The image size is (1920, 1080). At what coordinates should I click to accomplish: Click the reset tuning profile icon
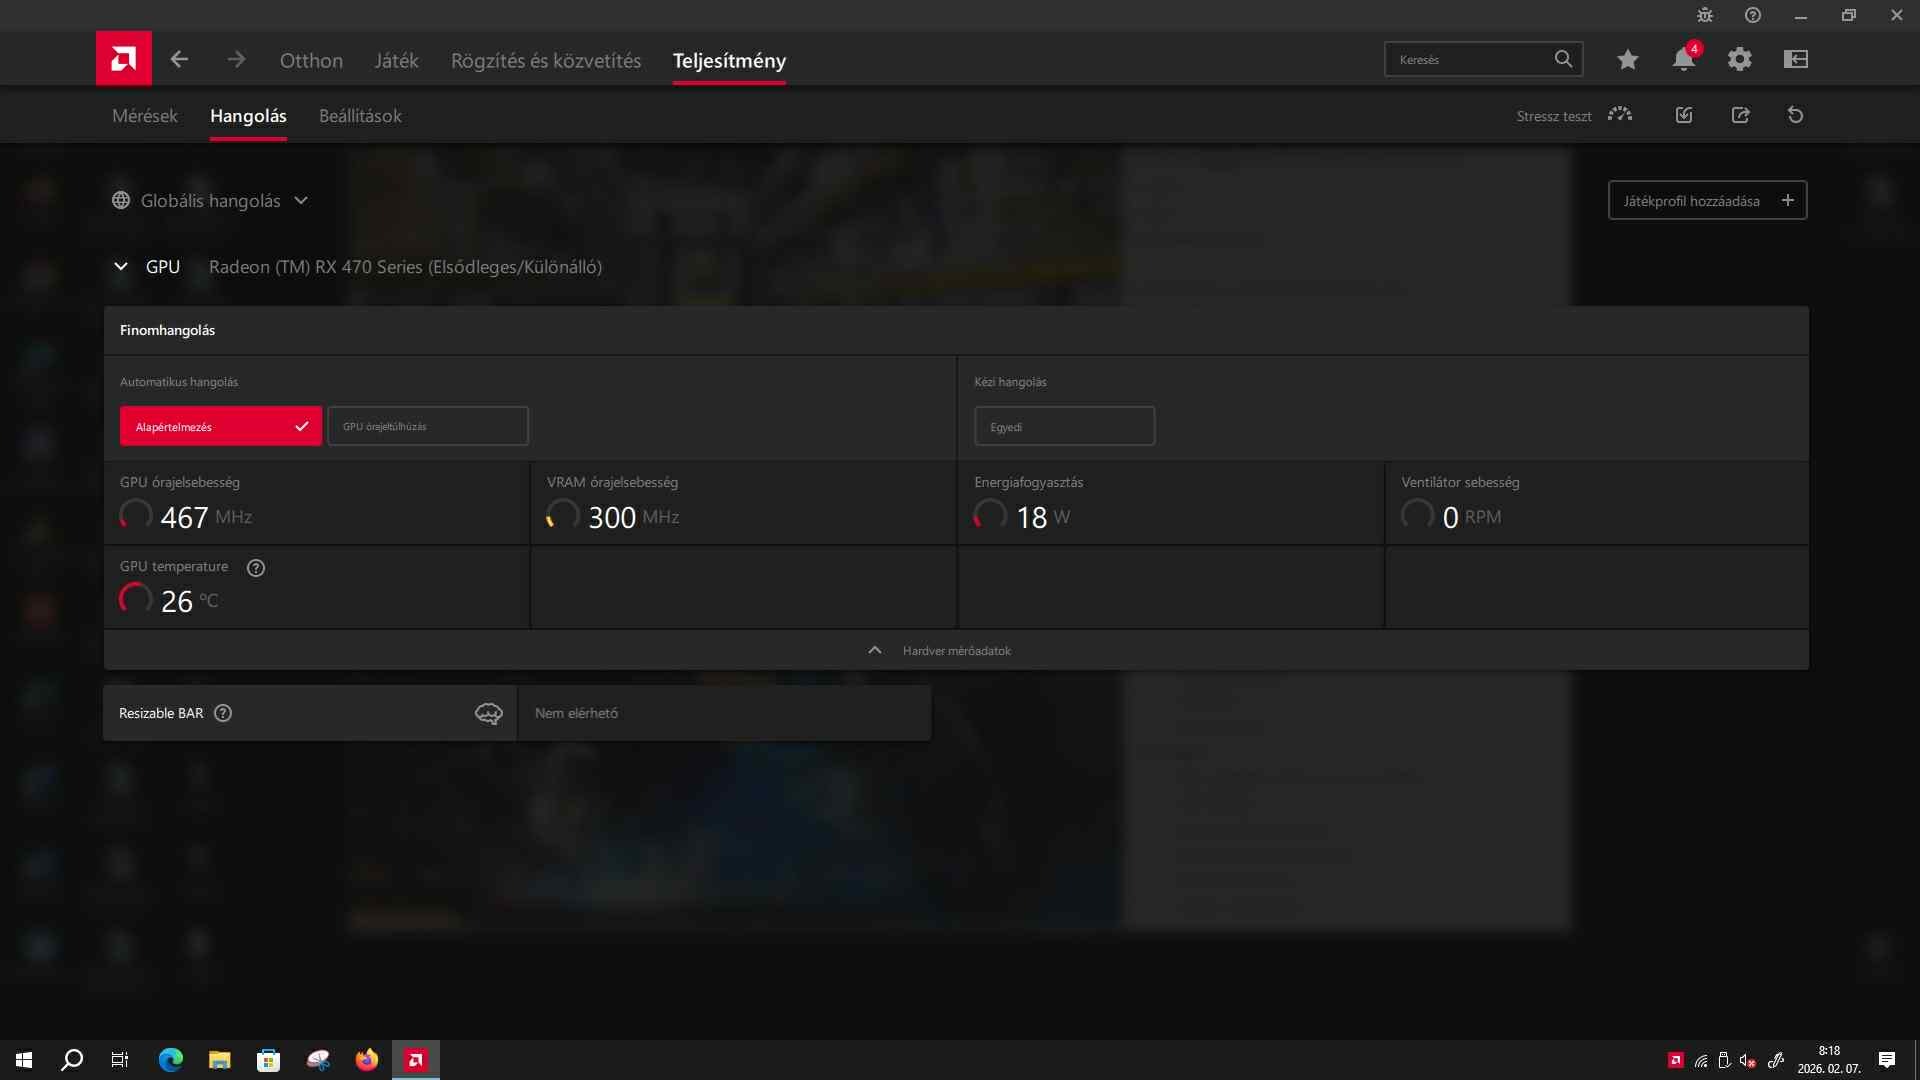(x=1795, y=115)
